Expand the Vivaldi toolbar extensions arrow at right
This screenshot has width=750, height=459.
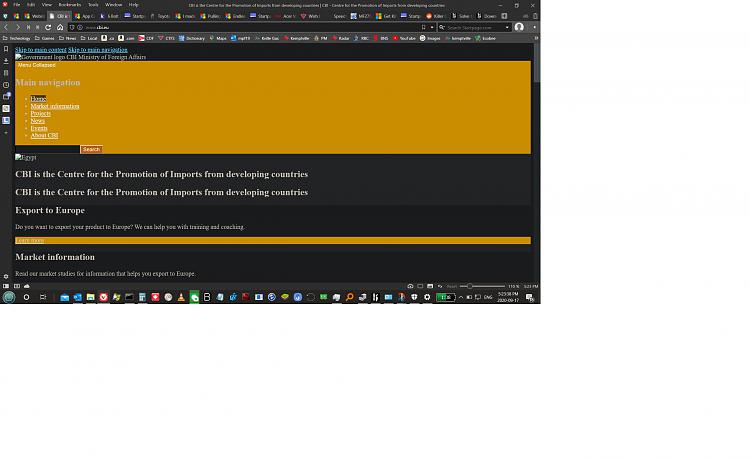(x=534, y=27)
